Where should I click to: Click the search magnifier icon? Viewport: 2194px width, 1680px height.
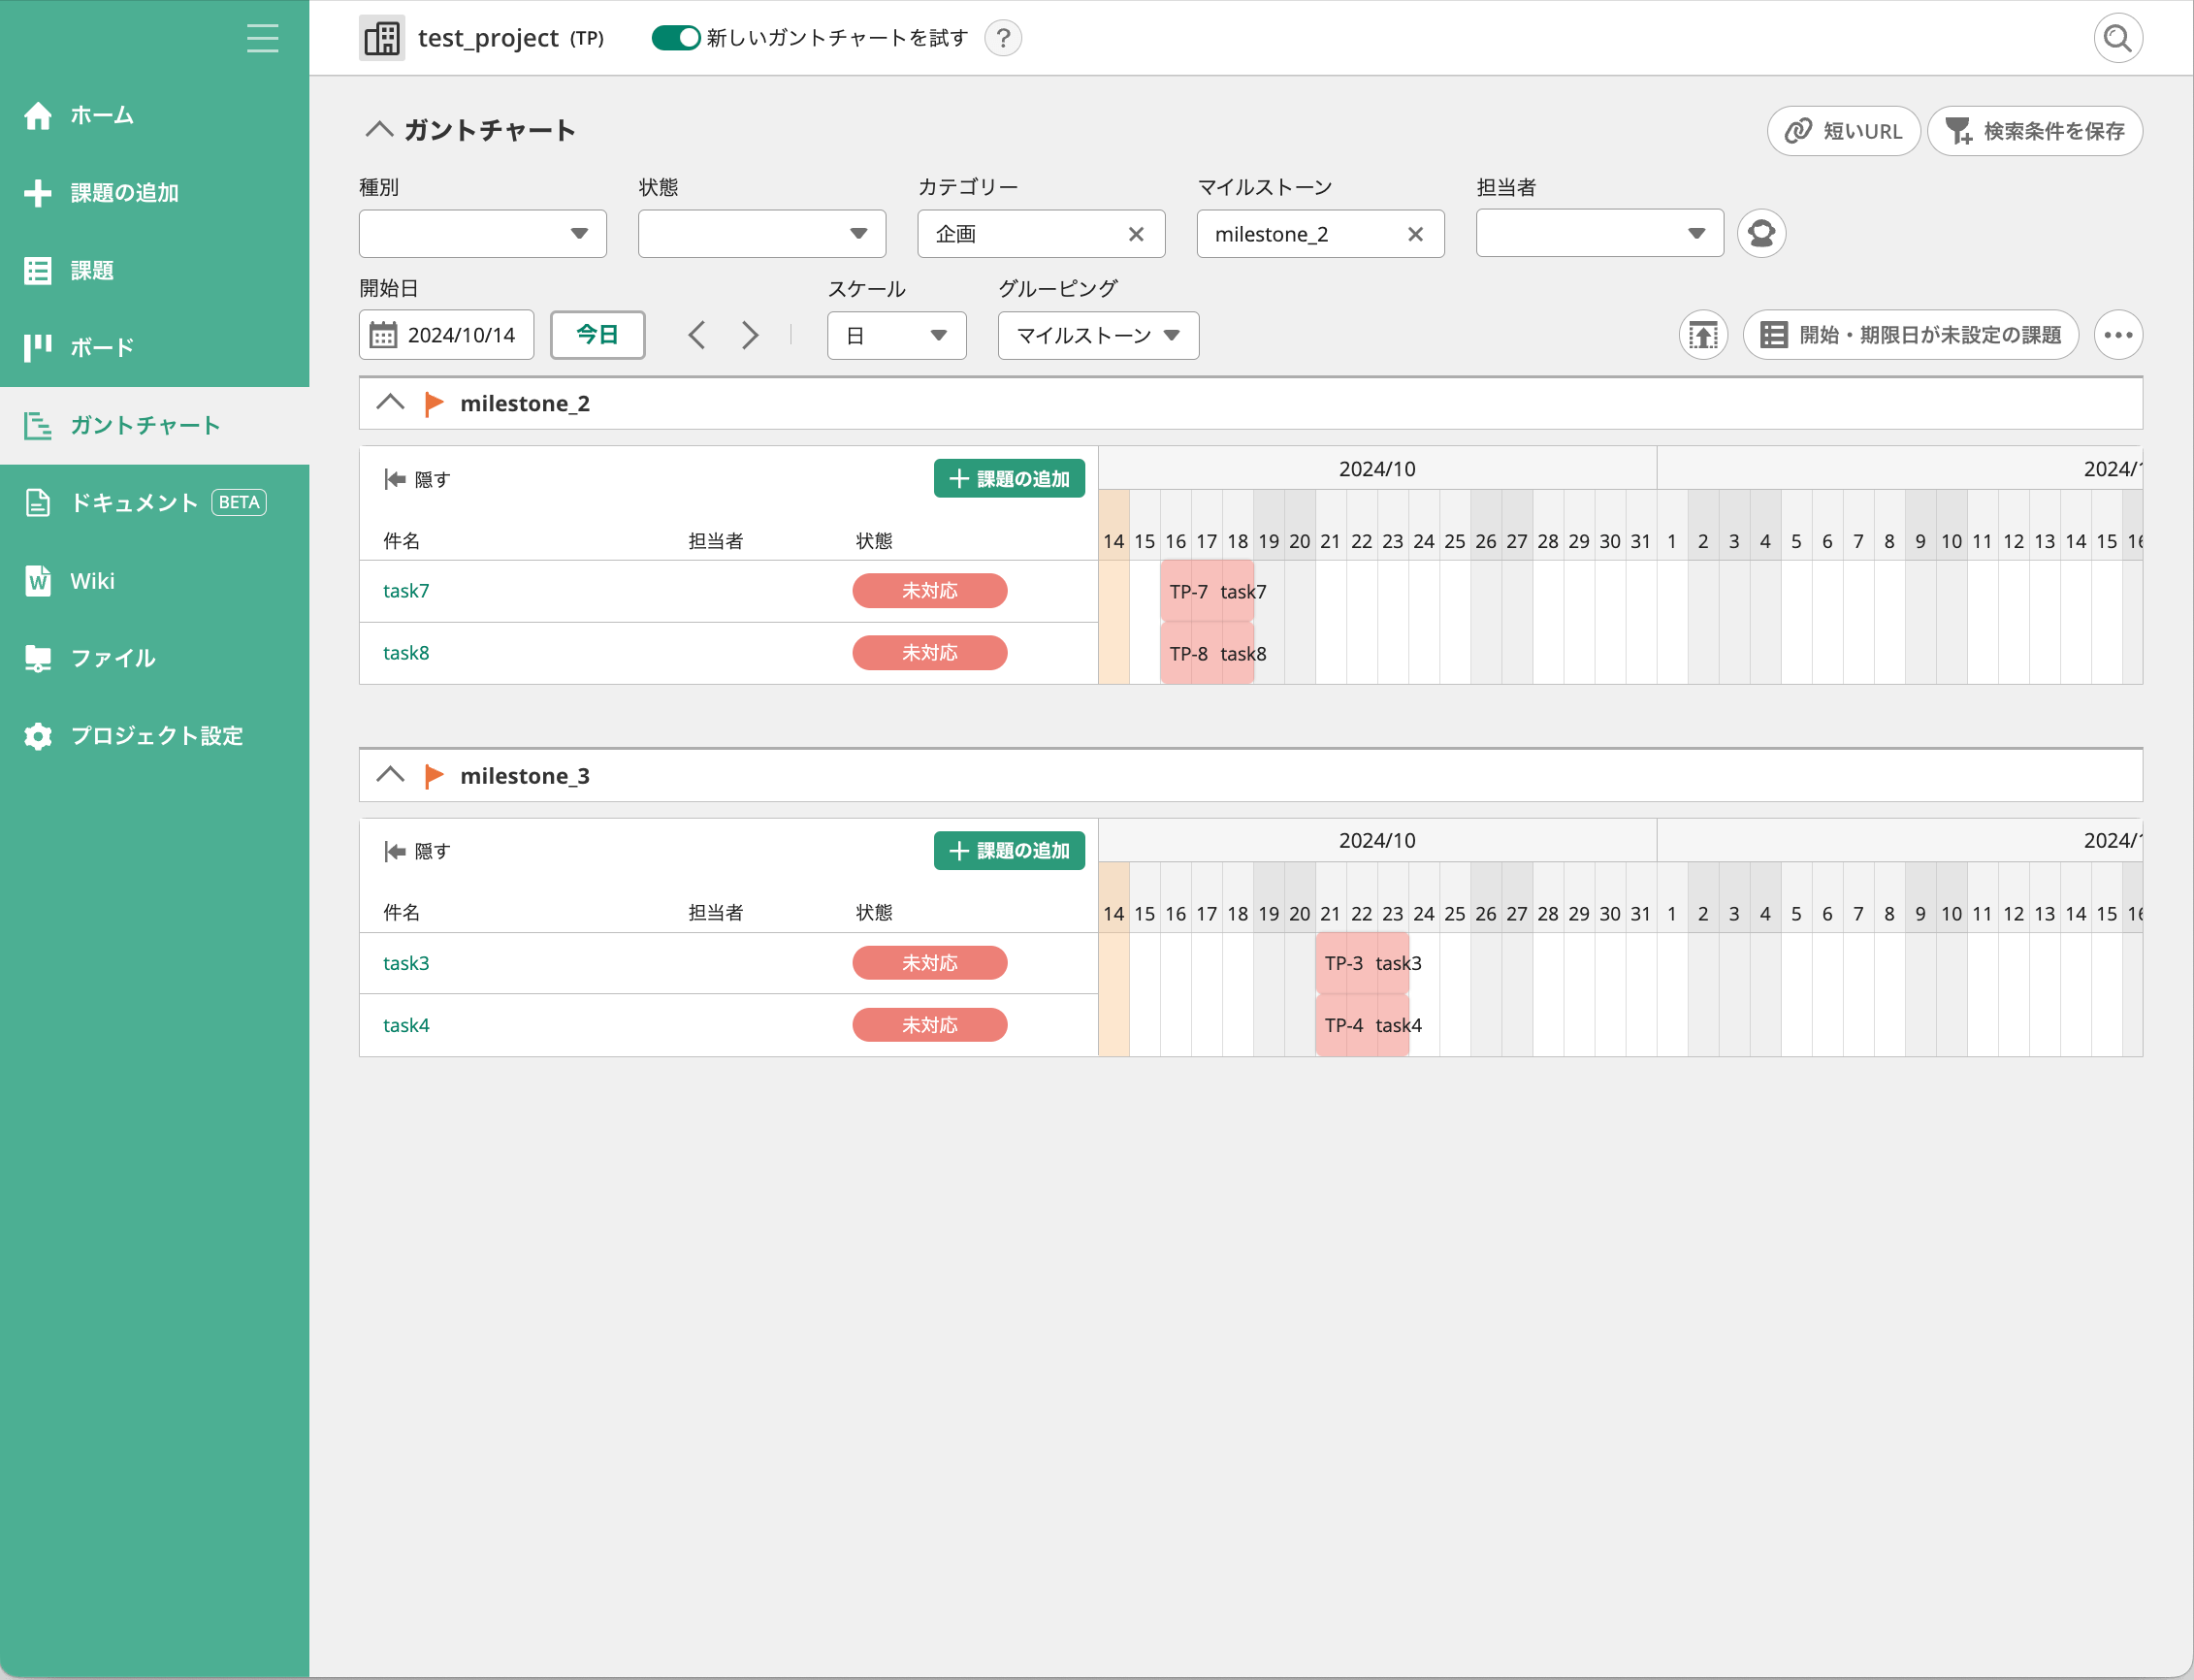click(2117, 39)
